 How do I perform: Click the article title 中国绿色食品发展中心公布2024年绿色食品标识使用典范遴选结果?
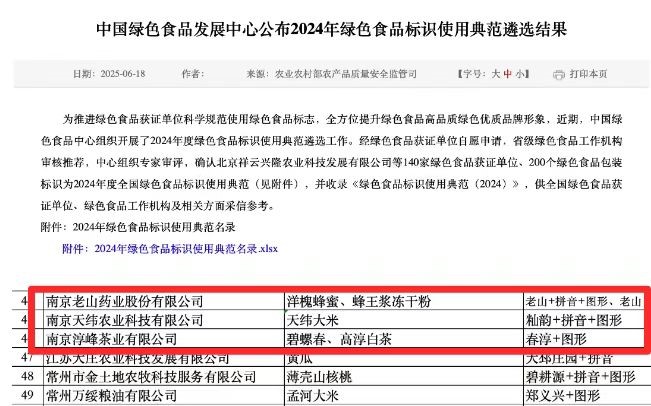[331, 29]
